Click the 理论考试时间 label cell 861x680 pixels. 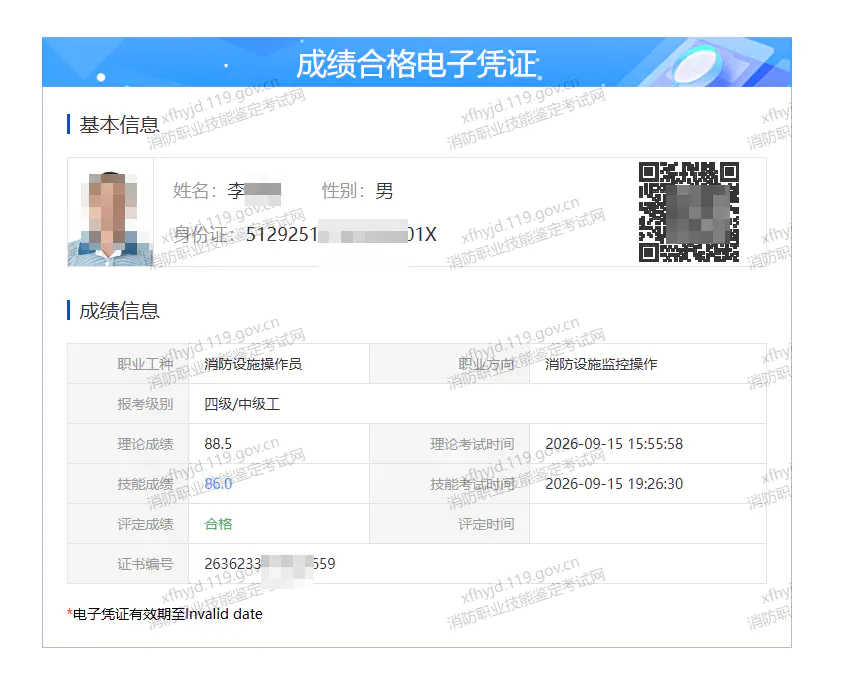click(450, 444)
